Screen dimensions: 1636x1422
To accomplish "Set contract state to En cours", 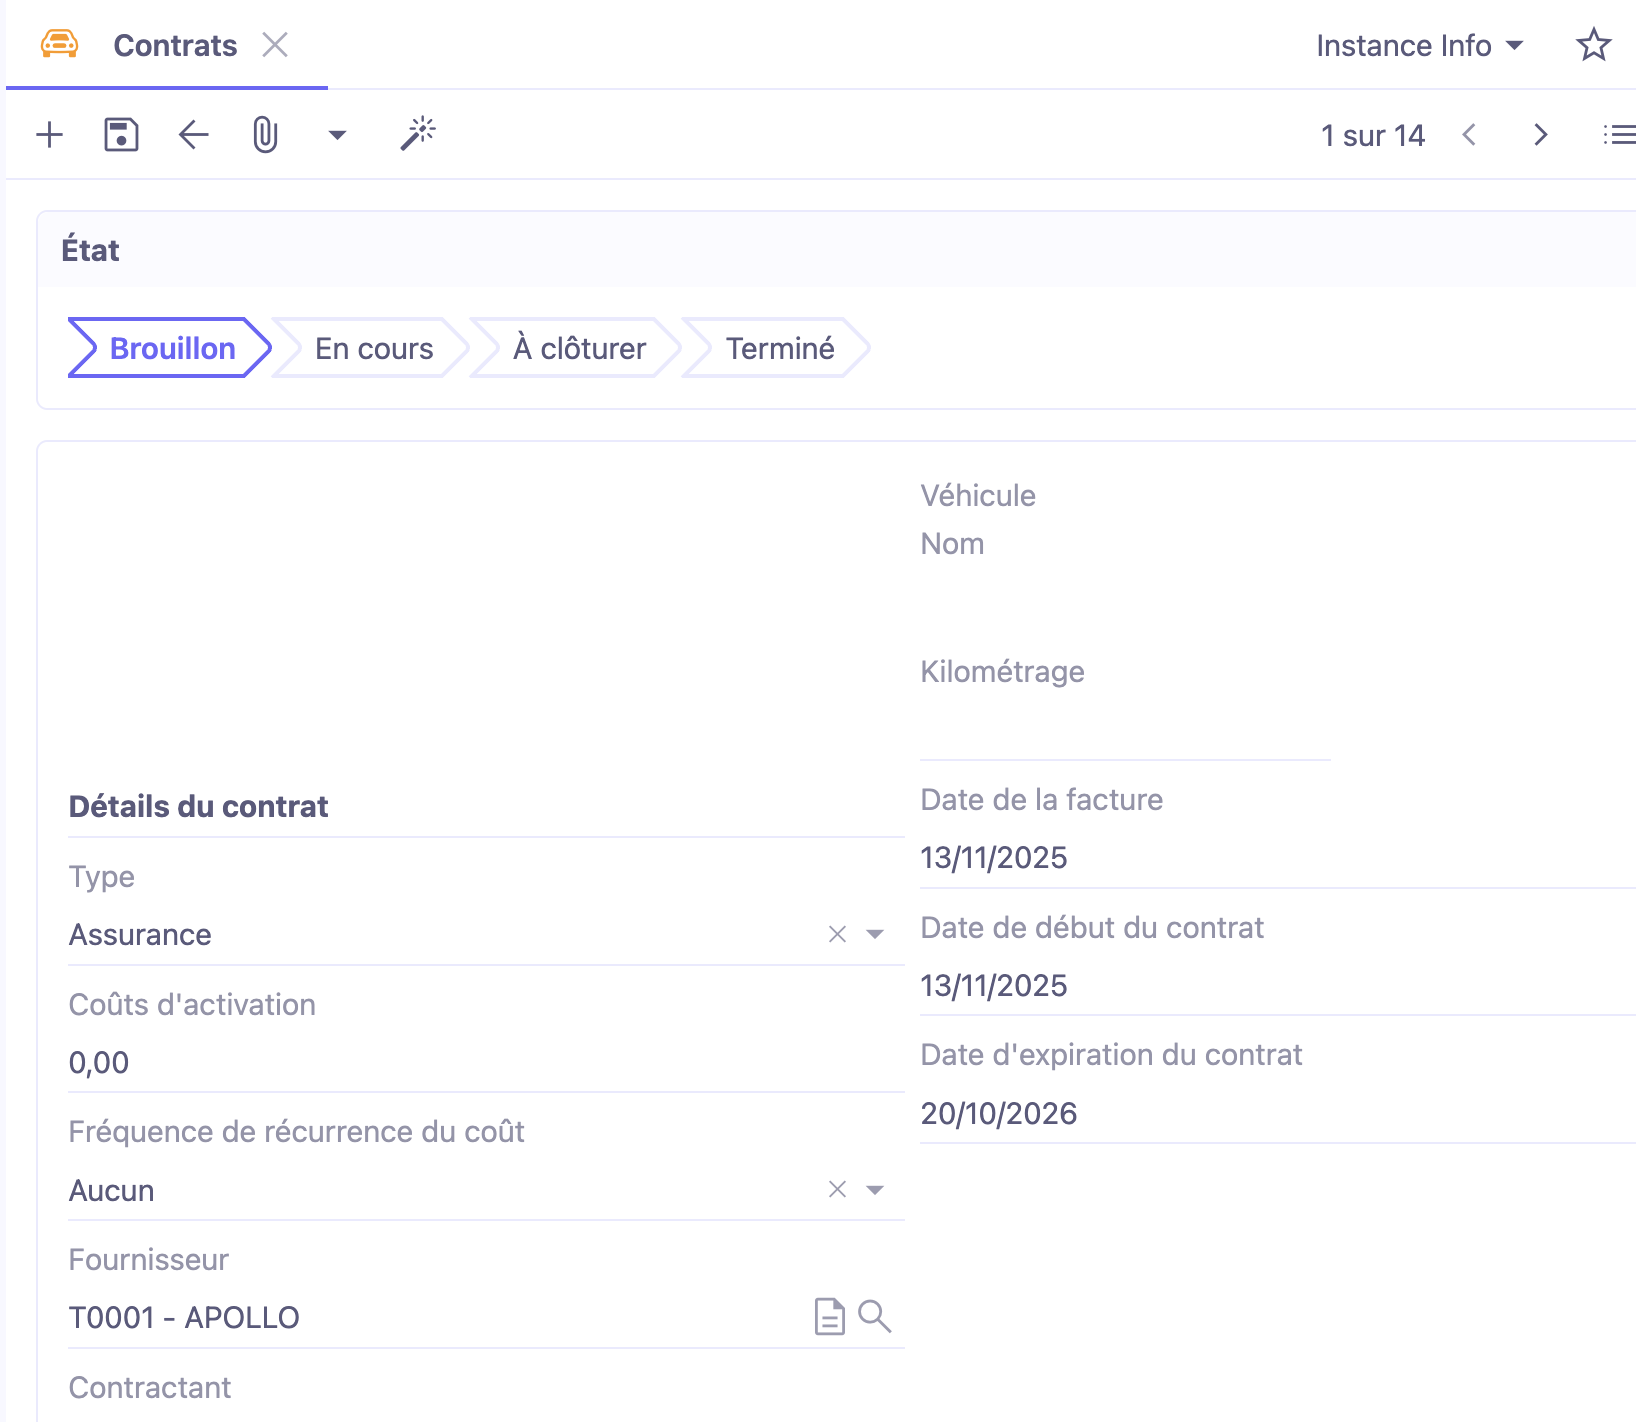I will point(373,348).
